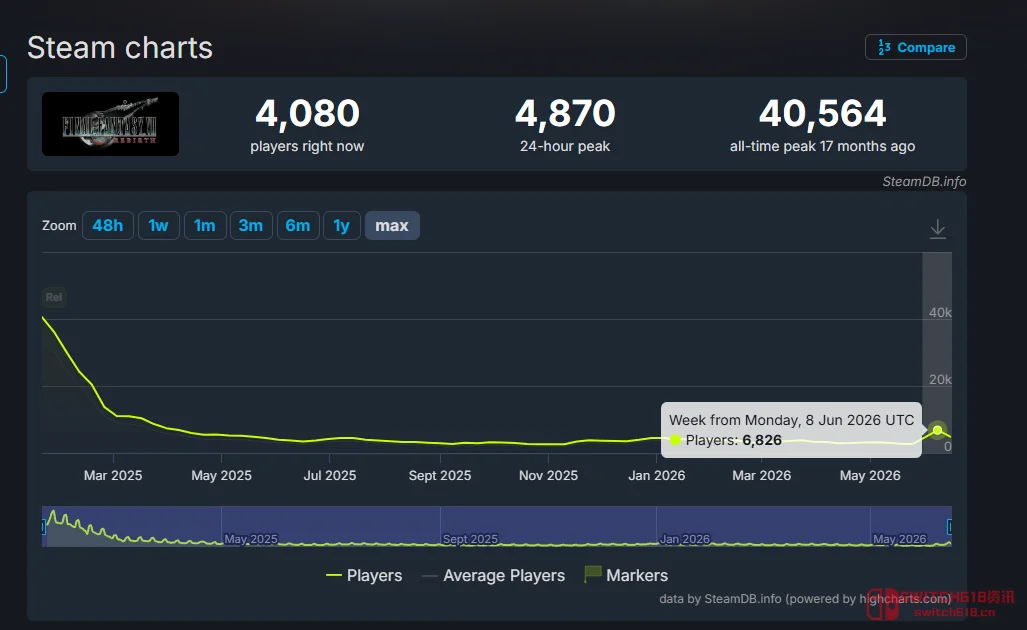Click the chart download menu icon
Screen dimensions: 1027x630
click(937, 229)
